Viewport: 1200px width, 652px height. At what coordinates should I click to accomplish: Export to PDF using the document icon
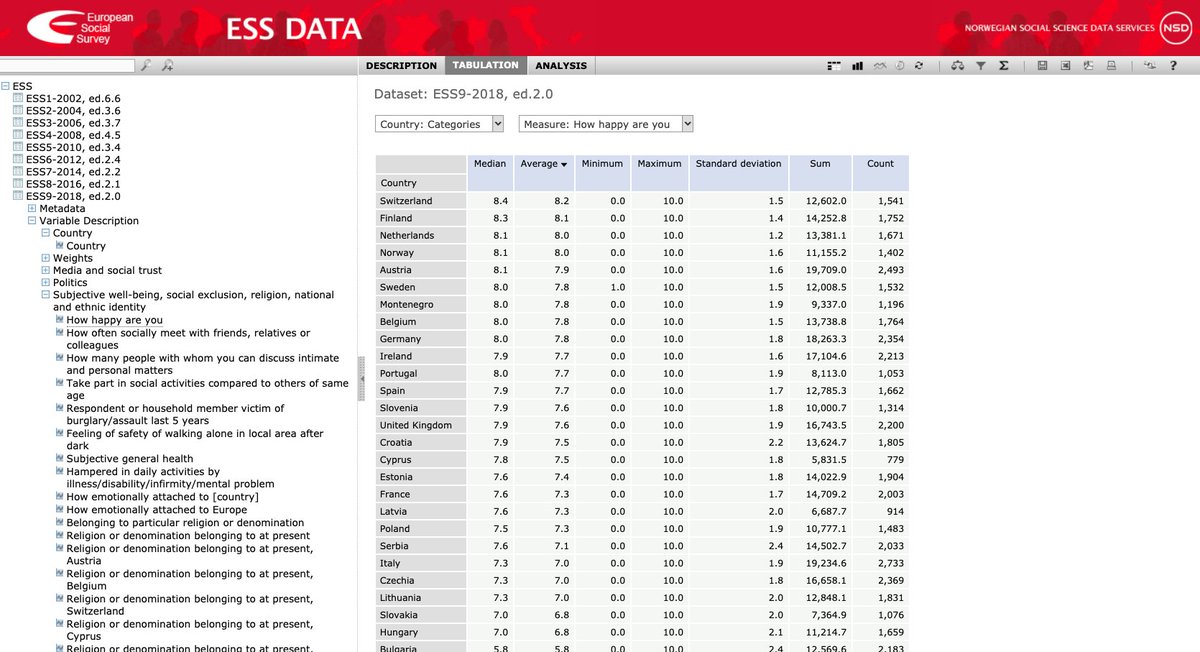[1088, 66]
